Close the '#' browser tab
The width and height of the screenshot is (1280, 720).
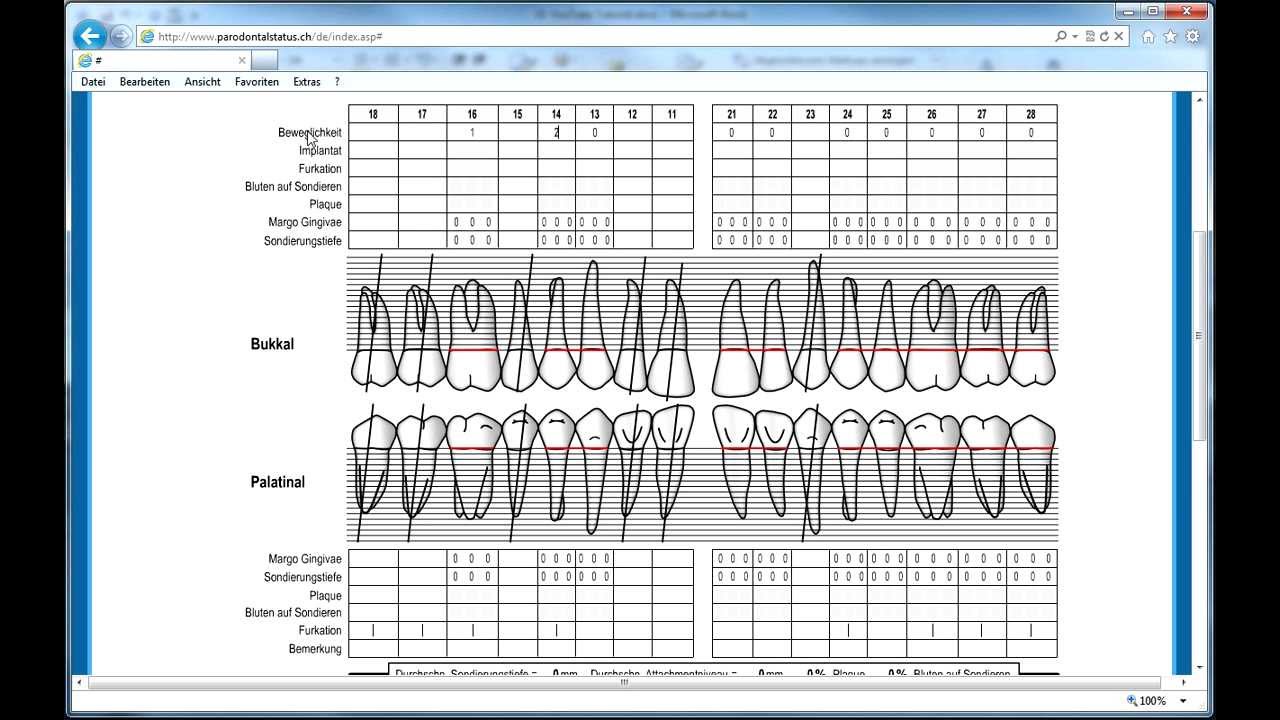click(x=242, y=60)
